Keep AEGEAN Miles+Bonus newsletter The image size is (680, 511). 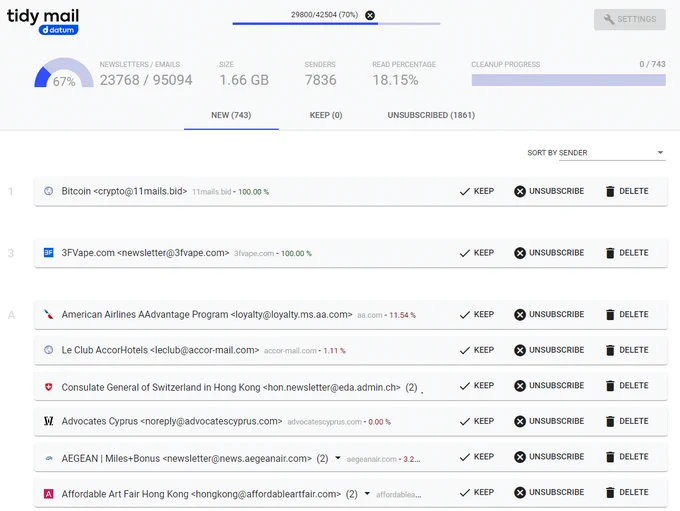pos(477,457)
